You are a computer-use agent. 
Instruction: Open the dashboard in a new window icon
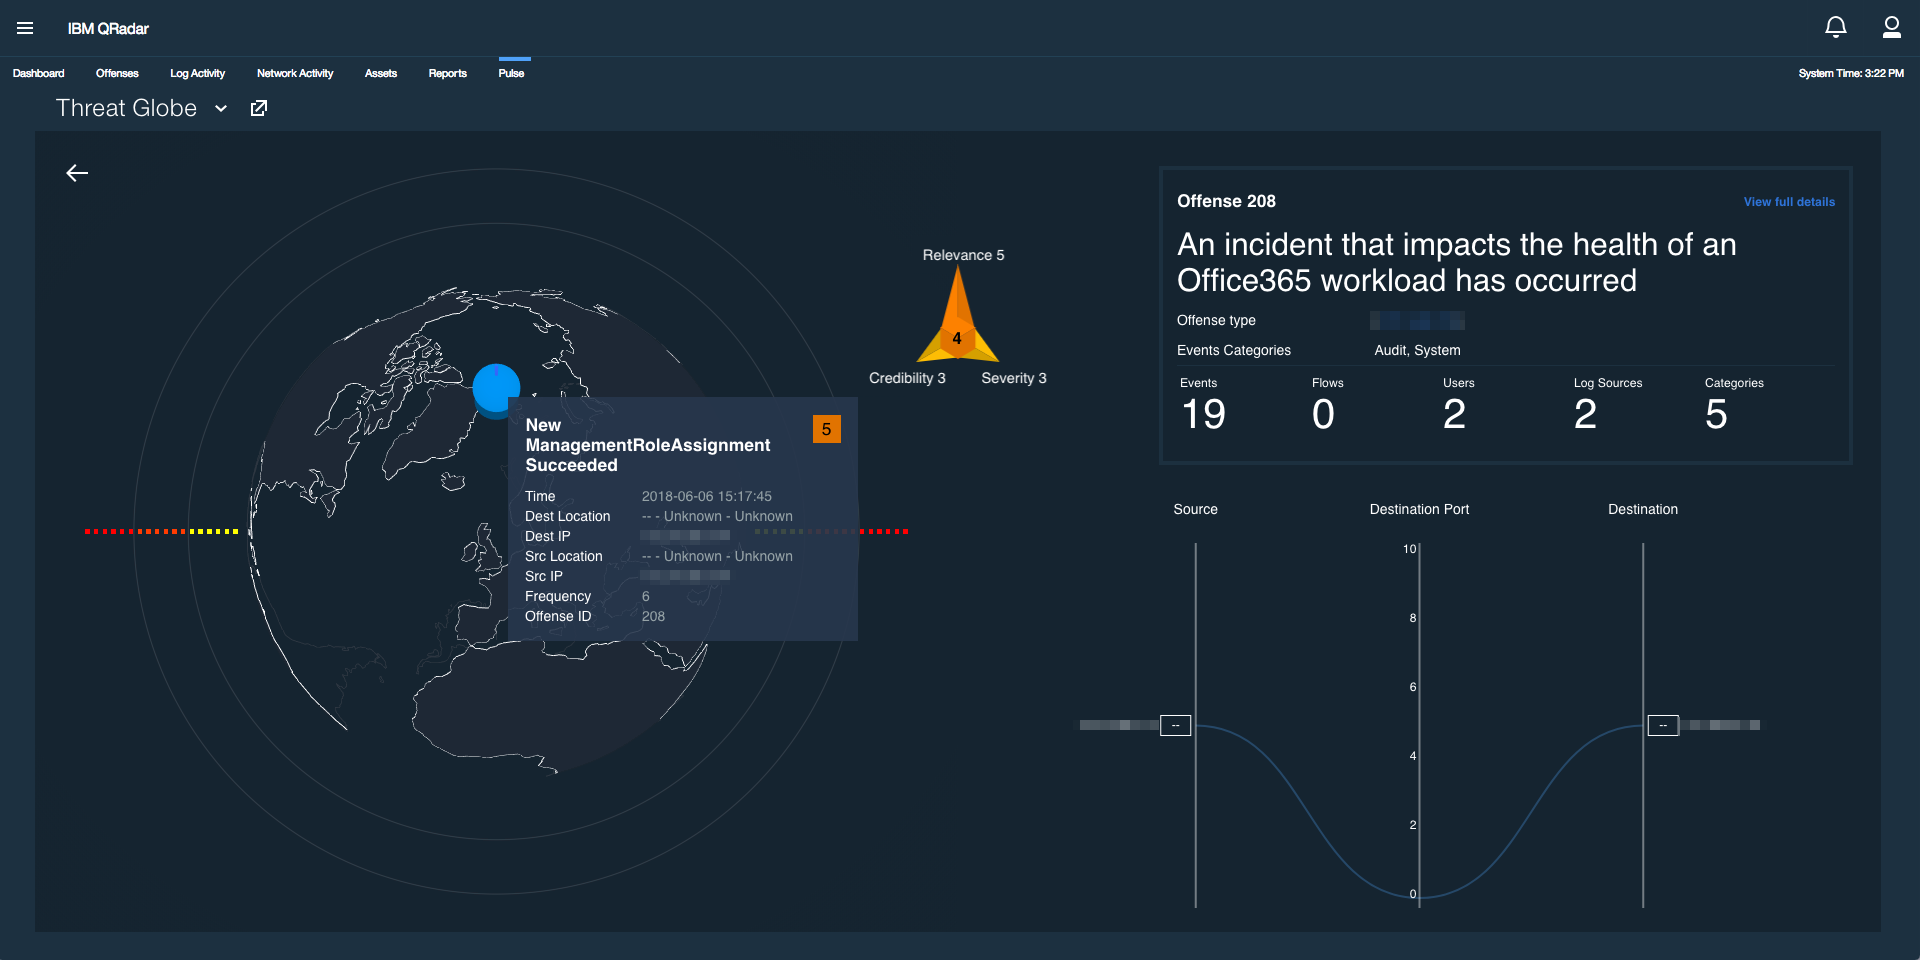258,108
